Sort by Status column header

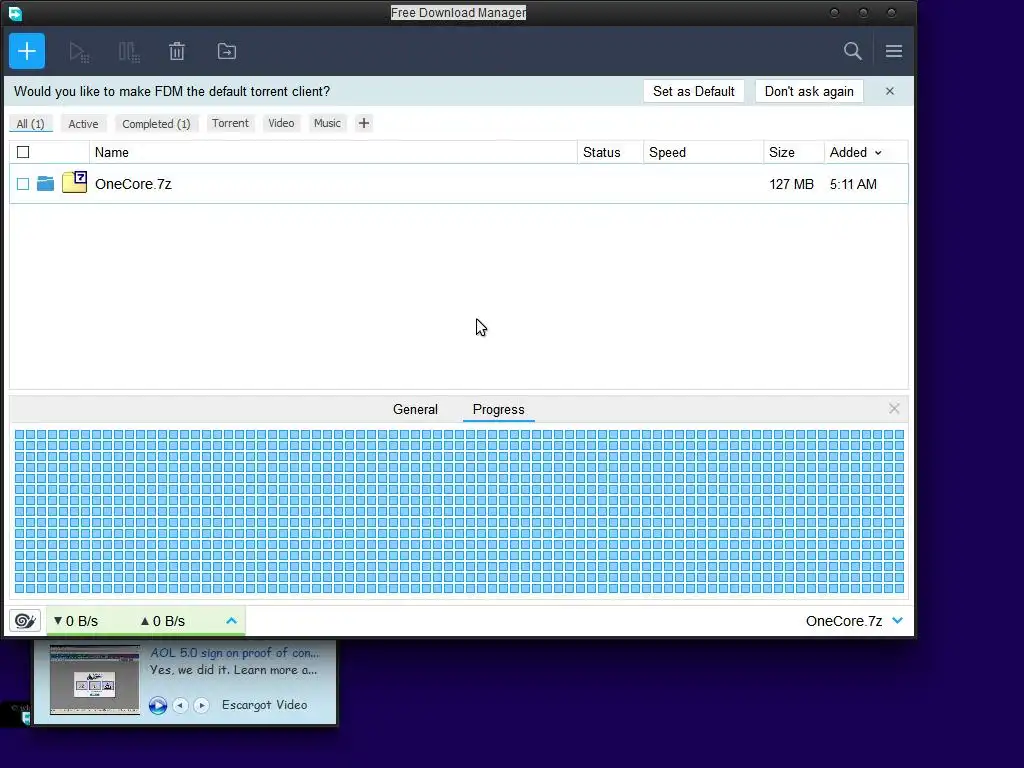coord(610,152)
